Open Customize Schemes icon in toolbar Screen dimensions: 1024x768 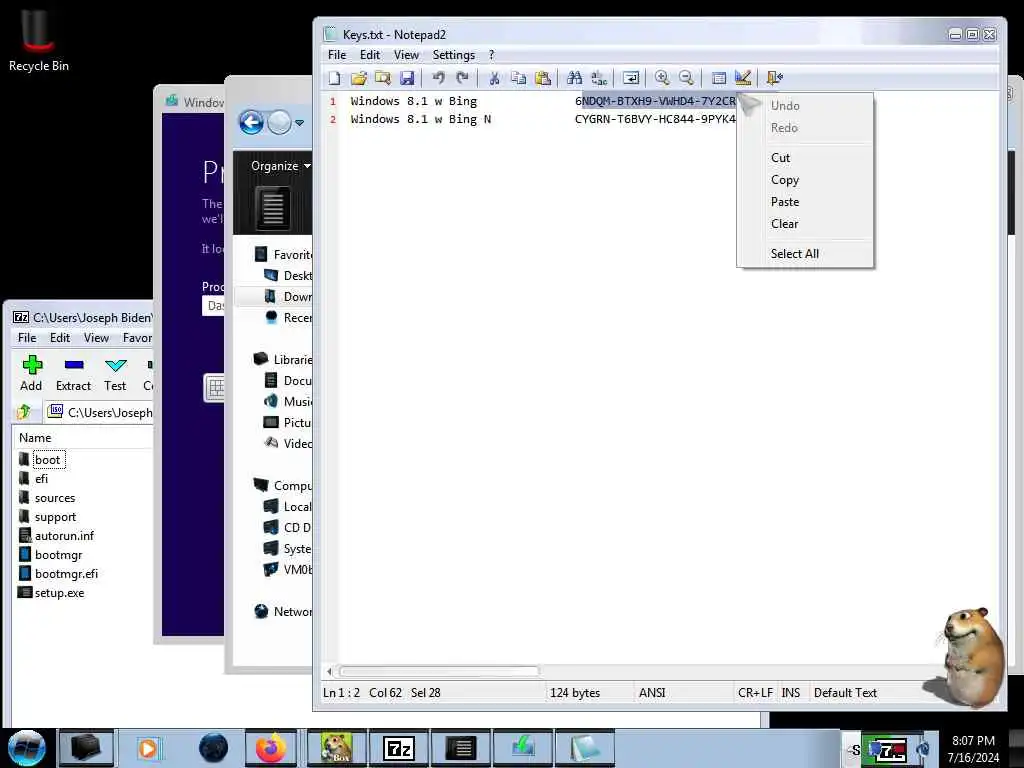743,78
